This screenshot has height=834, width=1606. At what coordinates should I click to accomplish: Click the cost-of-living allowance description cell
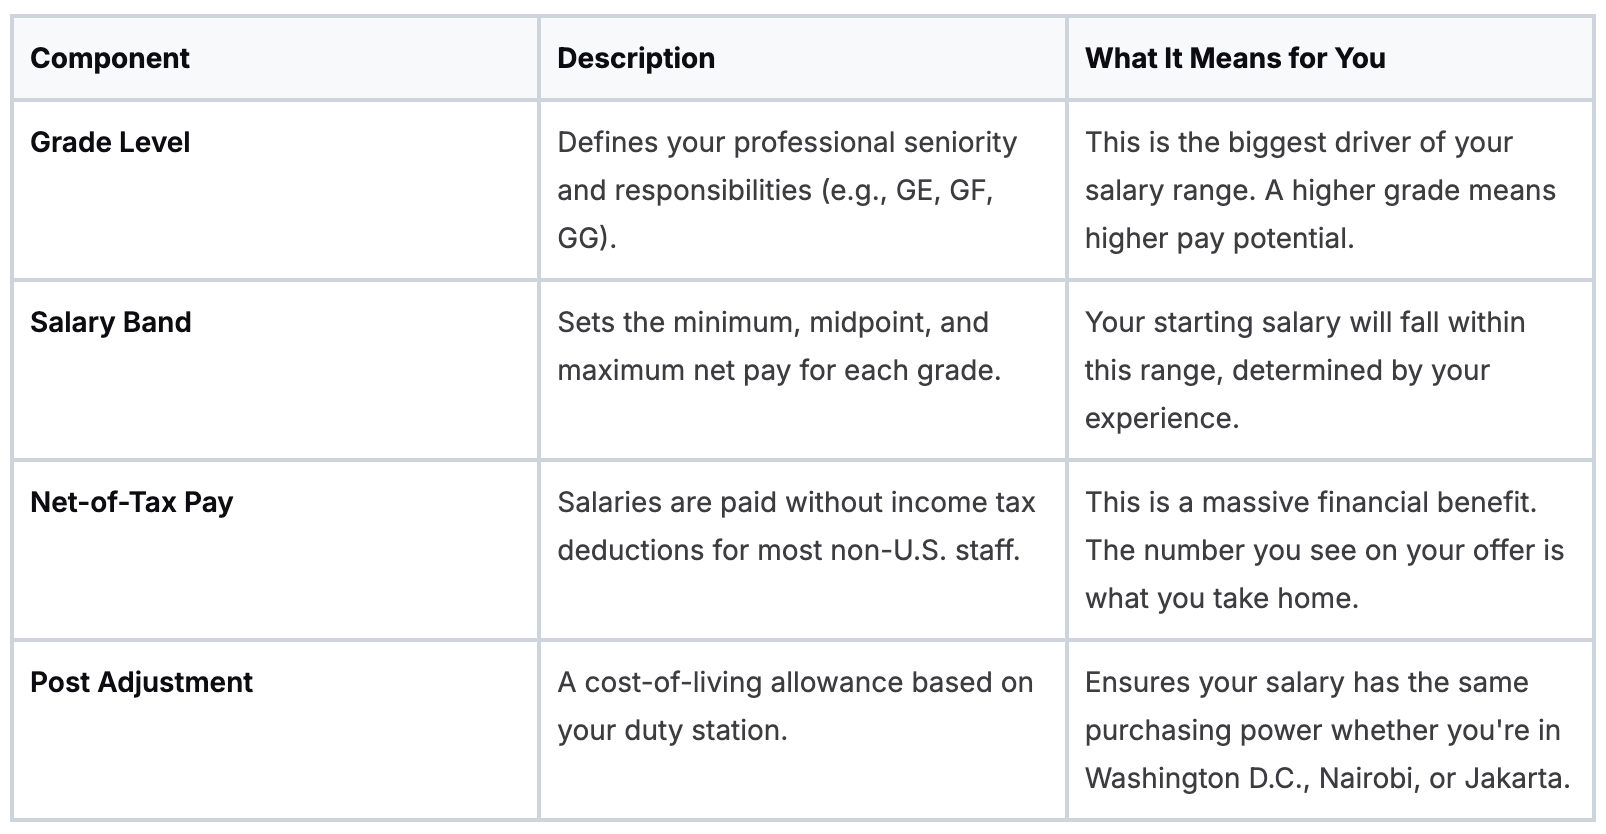pos(795,683)
